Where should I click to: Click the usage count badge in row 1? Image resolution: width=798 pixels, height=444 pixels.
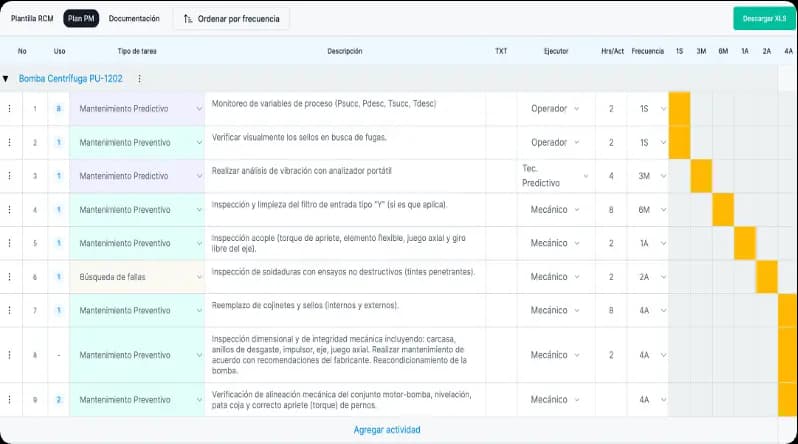click(59, 109)
